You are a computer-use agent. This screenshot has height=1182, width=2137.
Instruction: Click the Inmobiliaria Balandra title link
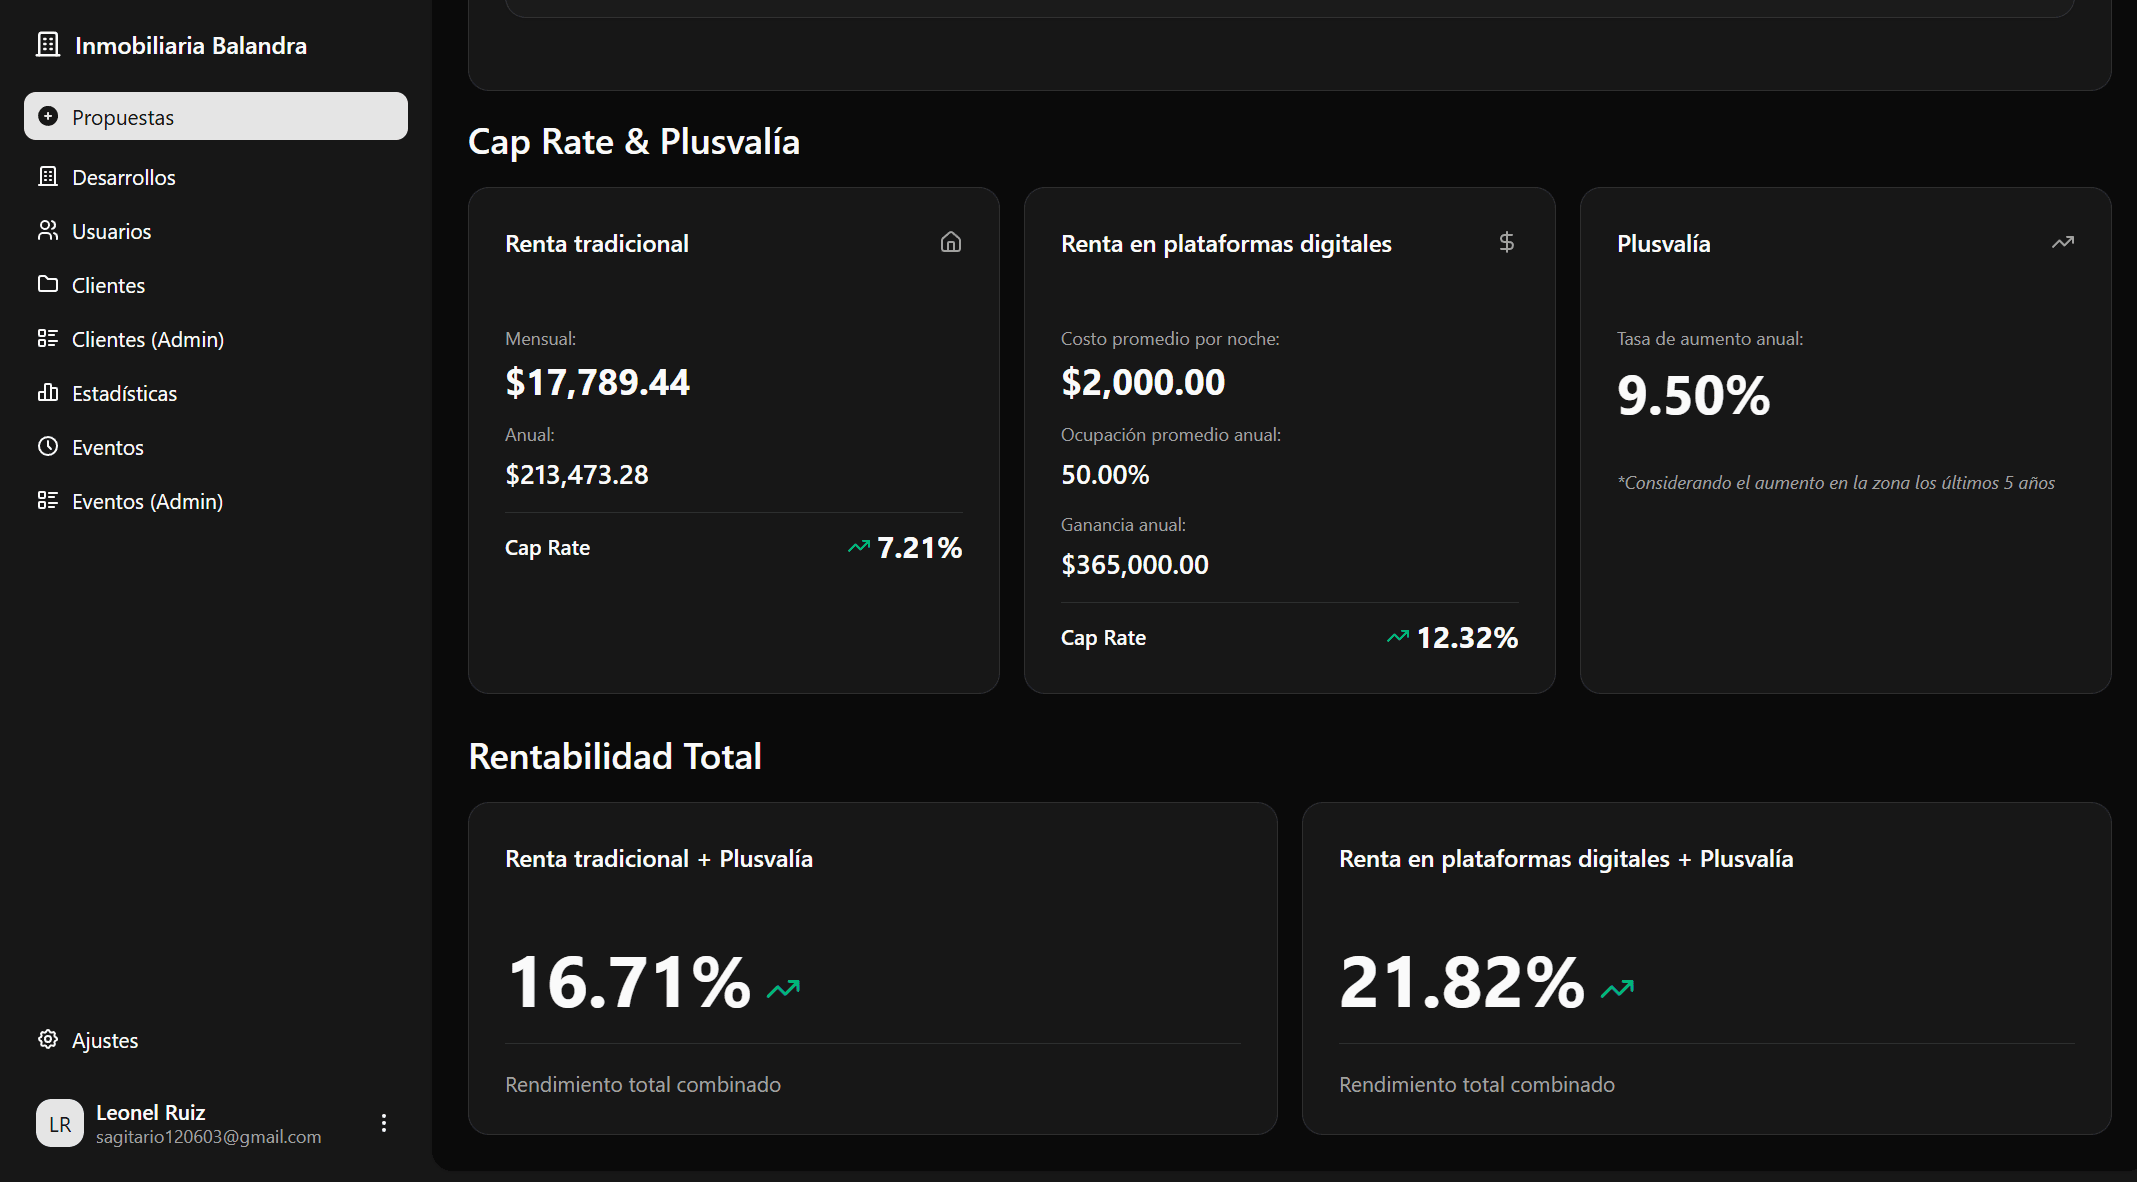click(190, 46)
